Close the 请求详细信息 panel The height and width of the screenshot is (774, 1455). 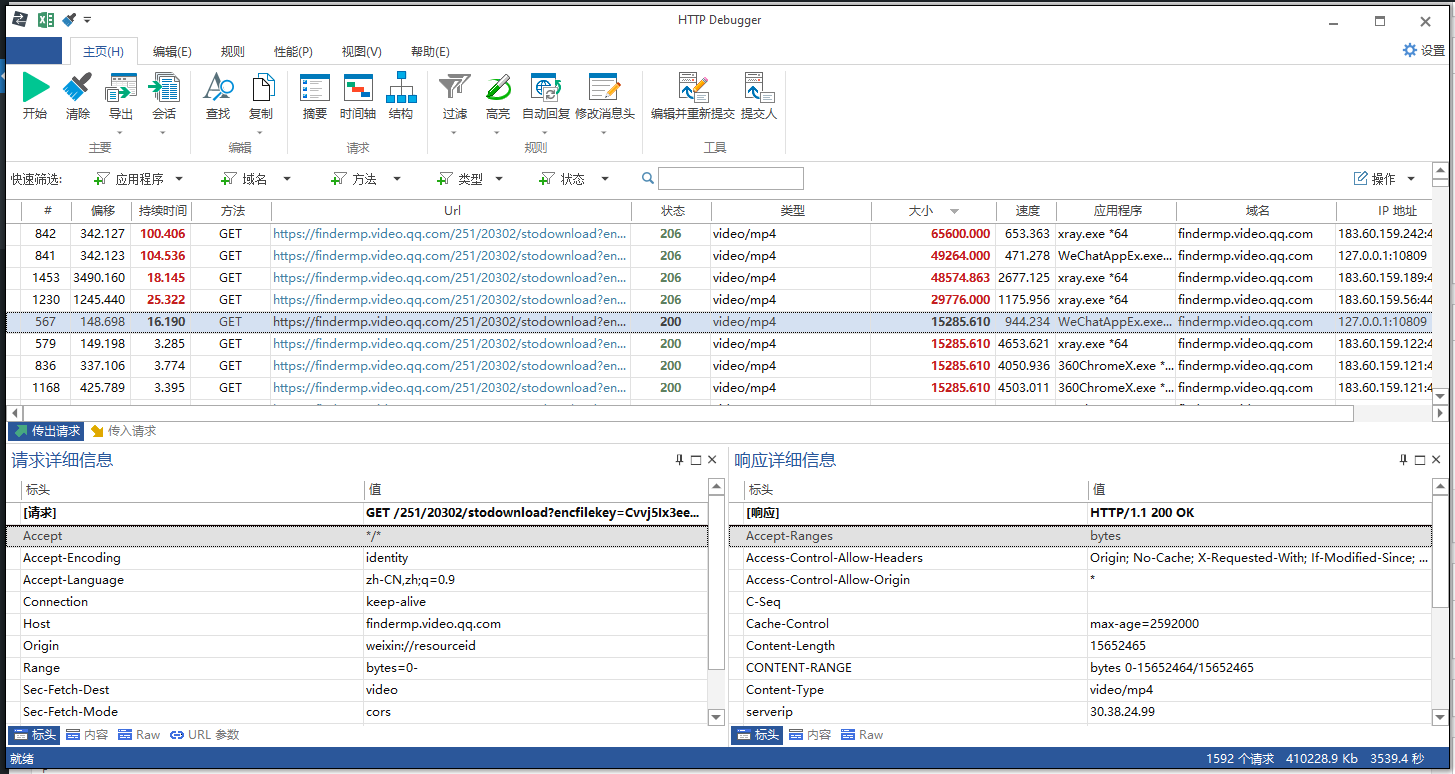click(x=712, y=460)
